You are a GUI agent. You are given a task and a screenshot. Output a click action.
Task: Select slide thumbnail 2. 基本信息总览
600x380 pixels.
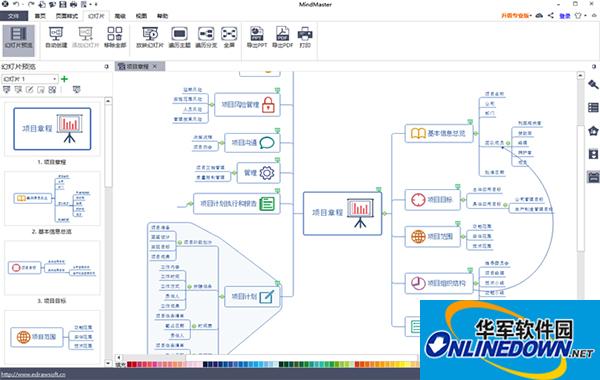52,199
